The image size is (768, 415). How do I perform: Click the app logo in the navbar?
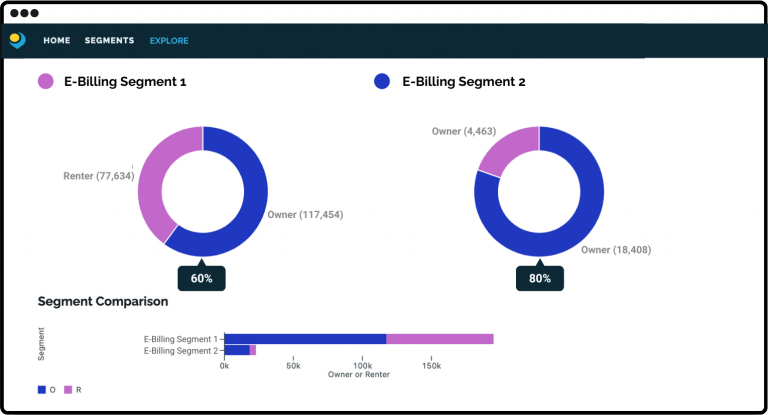pos(17,40)
